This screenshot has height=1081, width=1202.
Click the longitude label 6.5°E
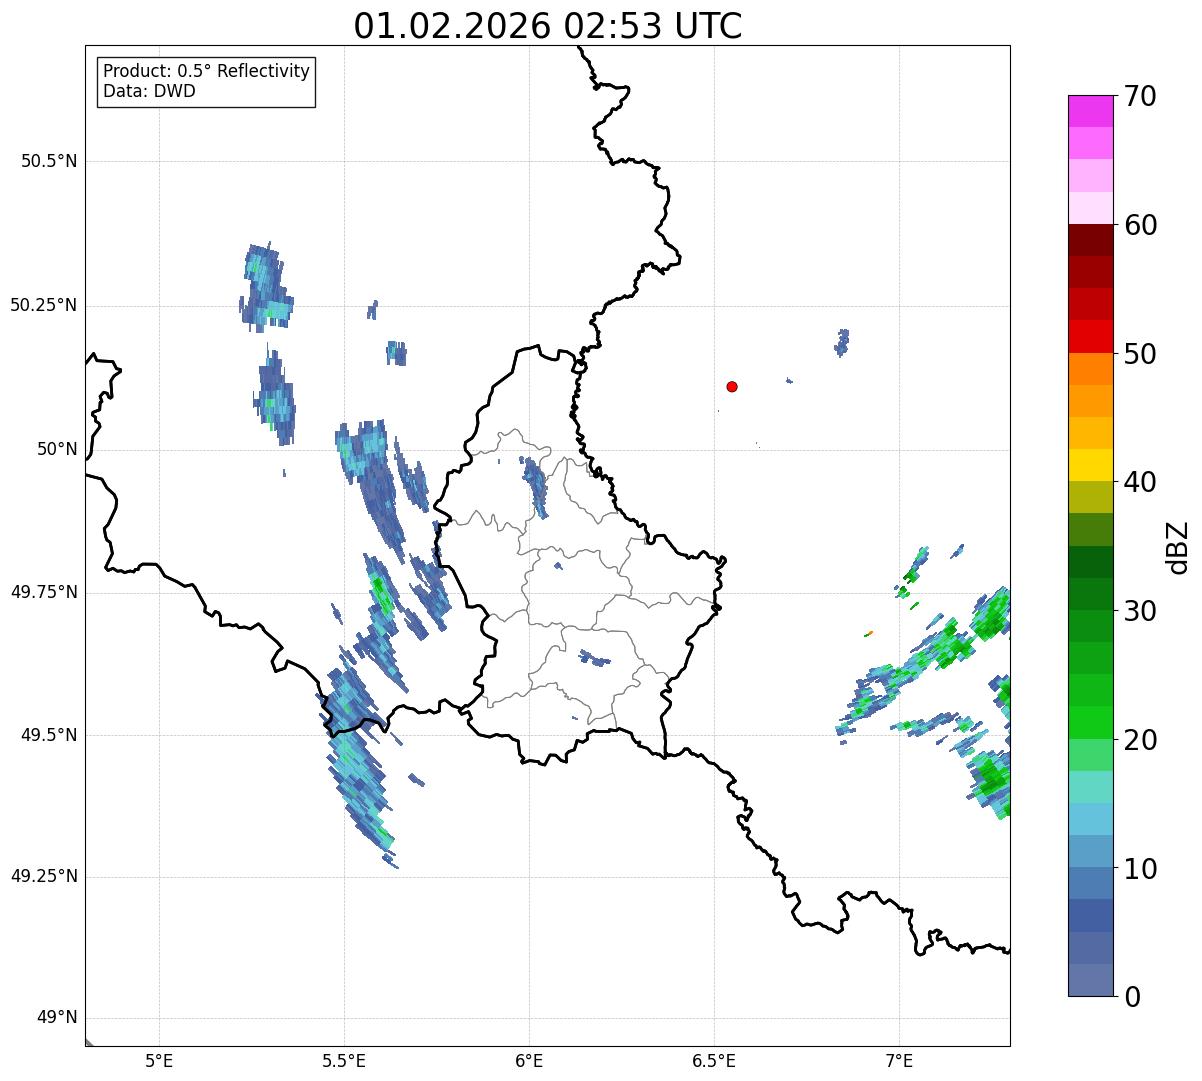(714, 1061)
